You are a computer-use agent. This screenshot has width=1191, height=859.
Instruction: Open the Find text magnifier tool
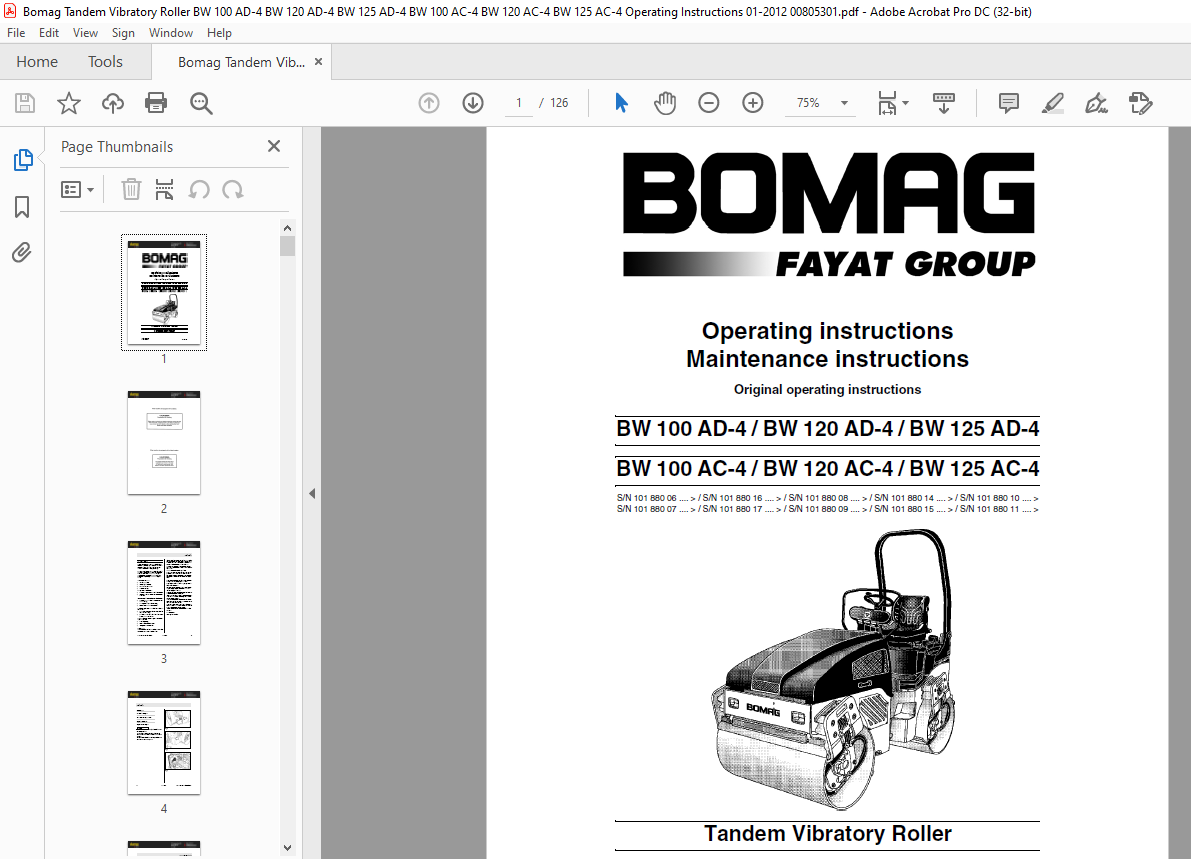[201, 103]
